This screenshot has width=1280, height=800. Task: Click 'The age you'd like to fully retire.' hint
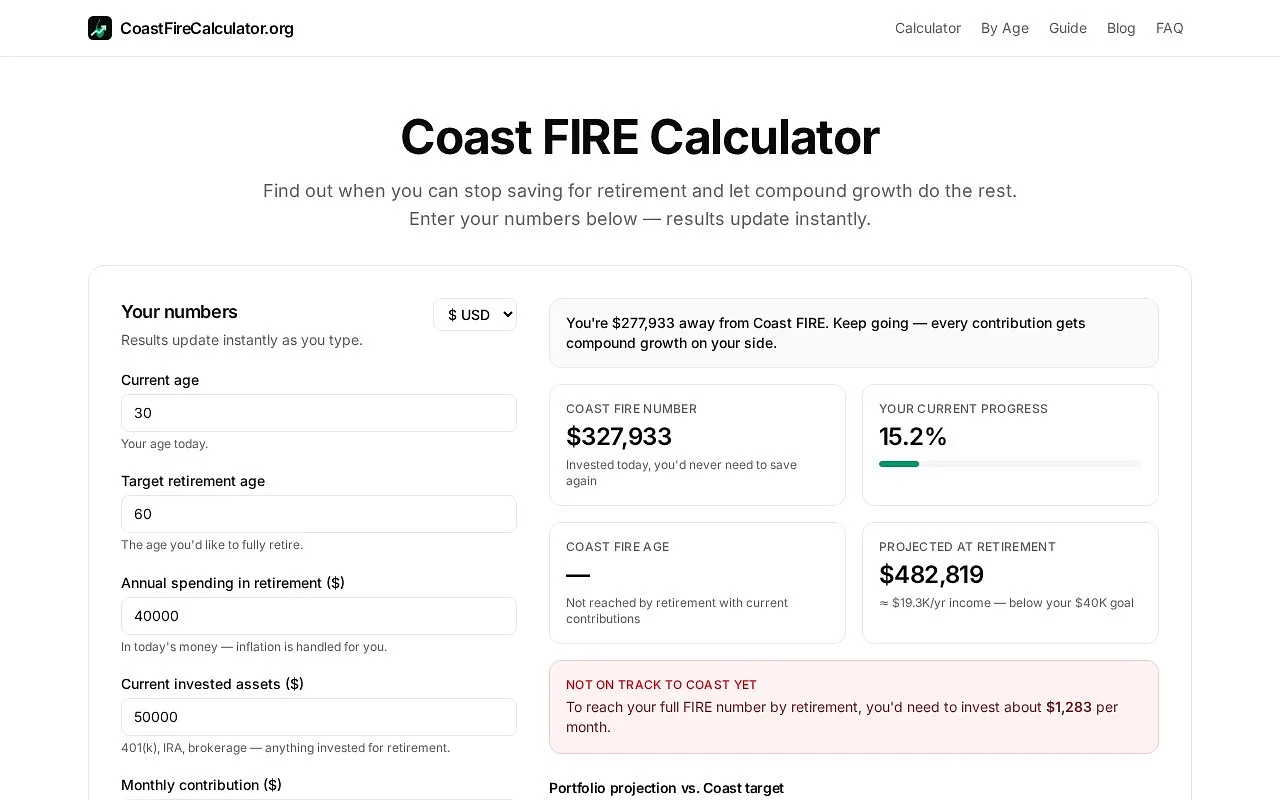pyautogui.click(x=212, y=545)
